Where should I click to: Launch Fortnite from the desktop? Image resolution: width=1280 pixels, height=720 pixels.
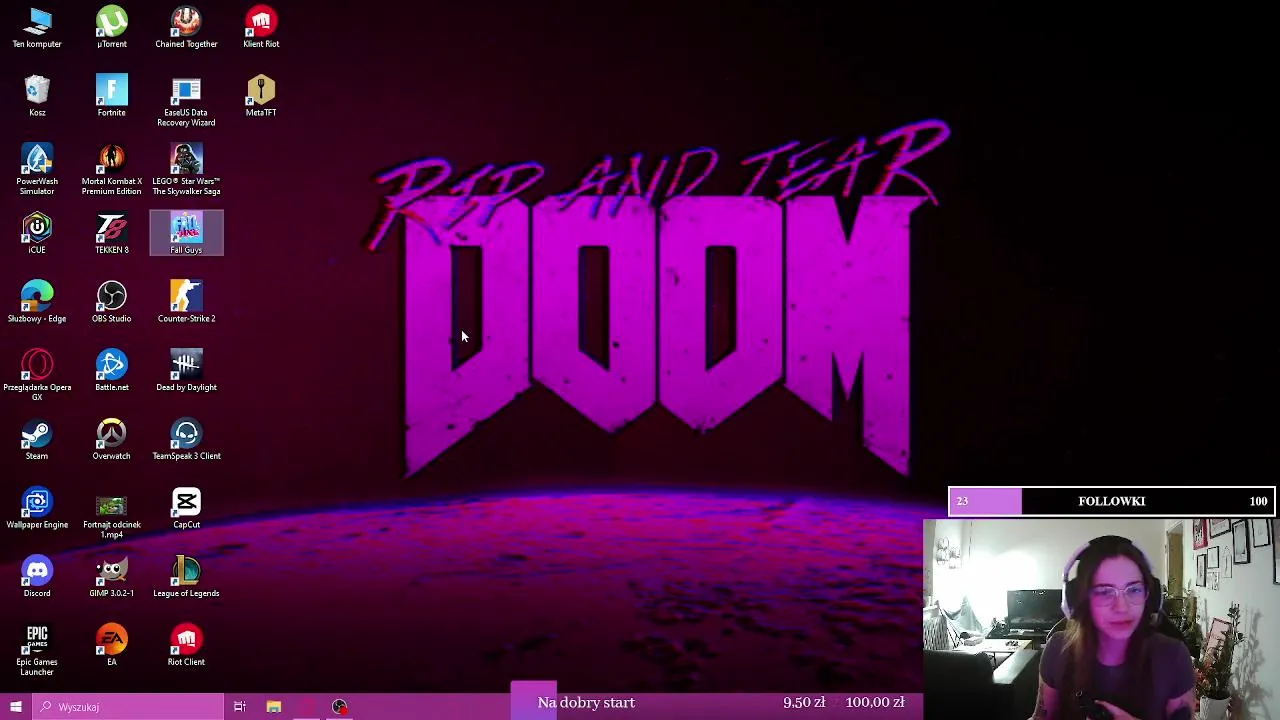[x=112, y=96]
